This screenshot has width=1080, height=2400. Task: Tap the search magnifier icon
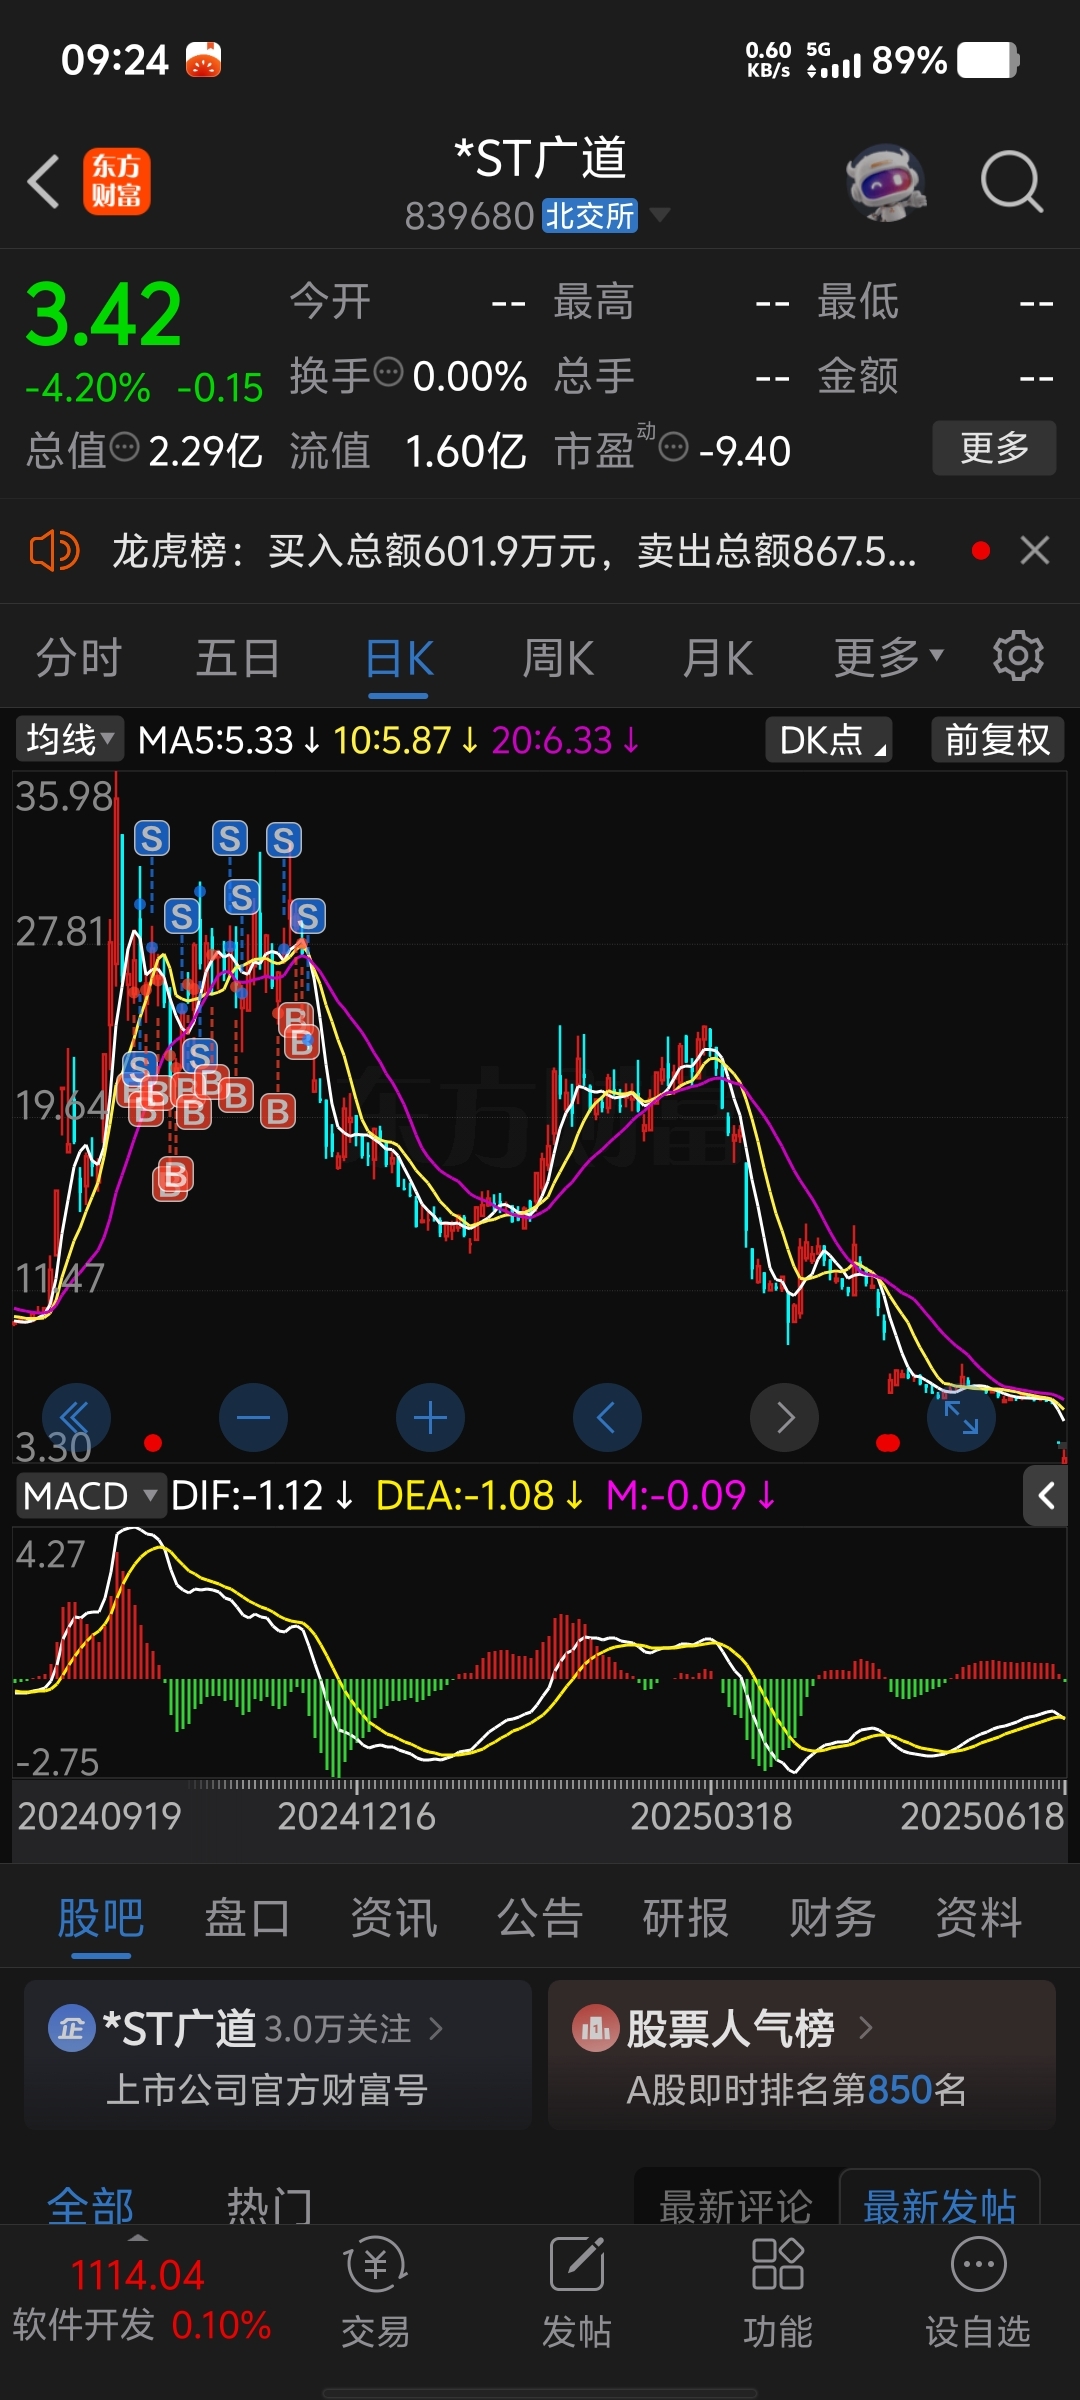(x=1012, y=182)
